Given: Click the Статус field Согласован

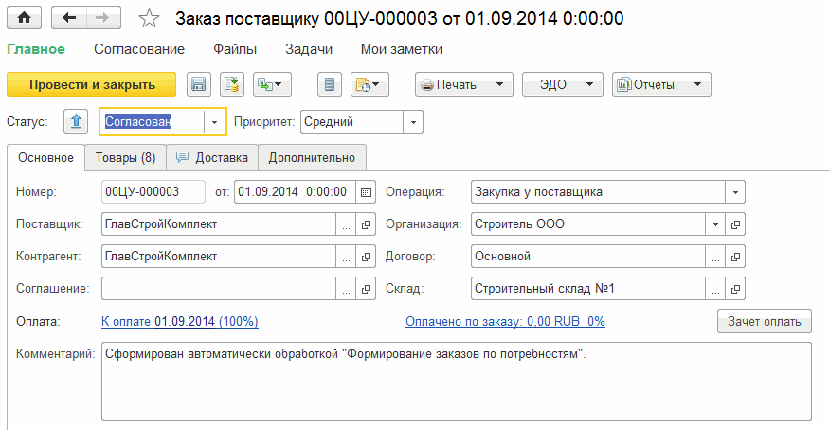Looking at the screenshot, I should (x=152, y=122).
